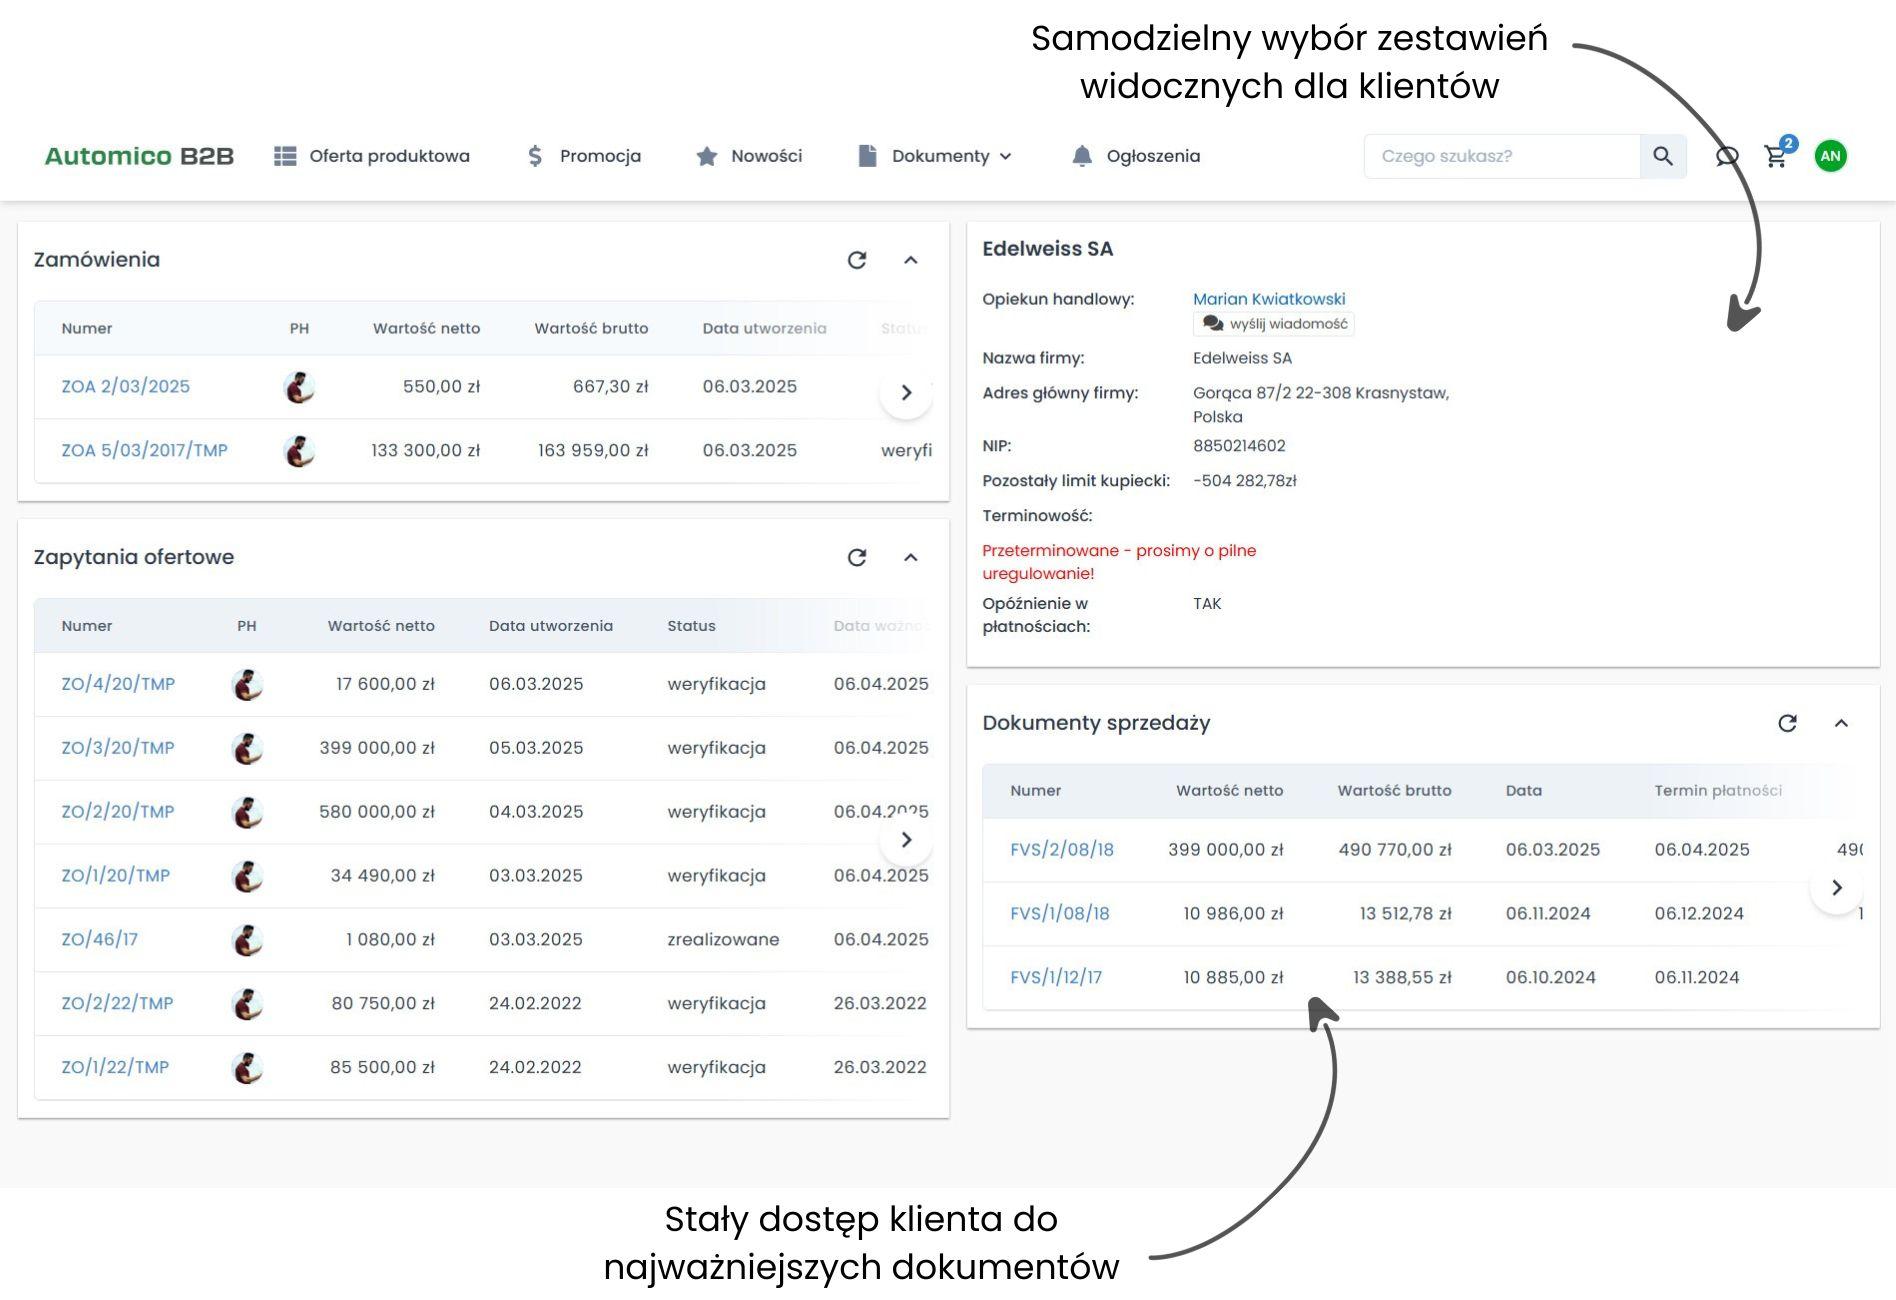Click the search magnifier icon
The height and width of the screenshot is (1300, 1896).
(1664, 156)
